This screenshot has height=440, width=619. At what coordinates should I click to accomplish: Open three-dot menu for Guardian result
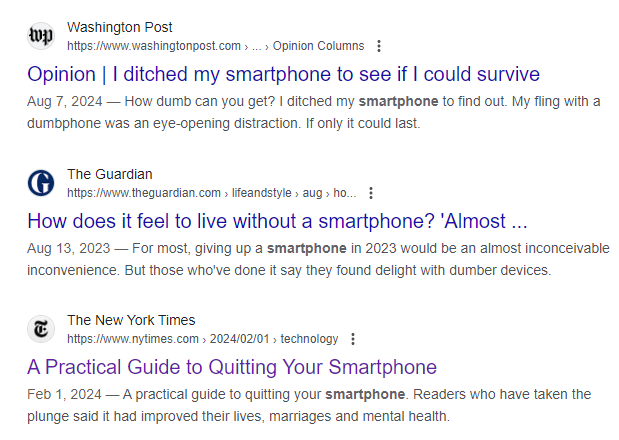pos(371,193)
